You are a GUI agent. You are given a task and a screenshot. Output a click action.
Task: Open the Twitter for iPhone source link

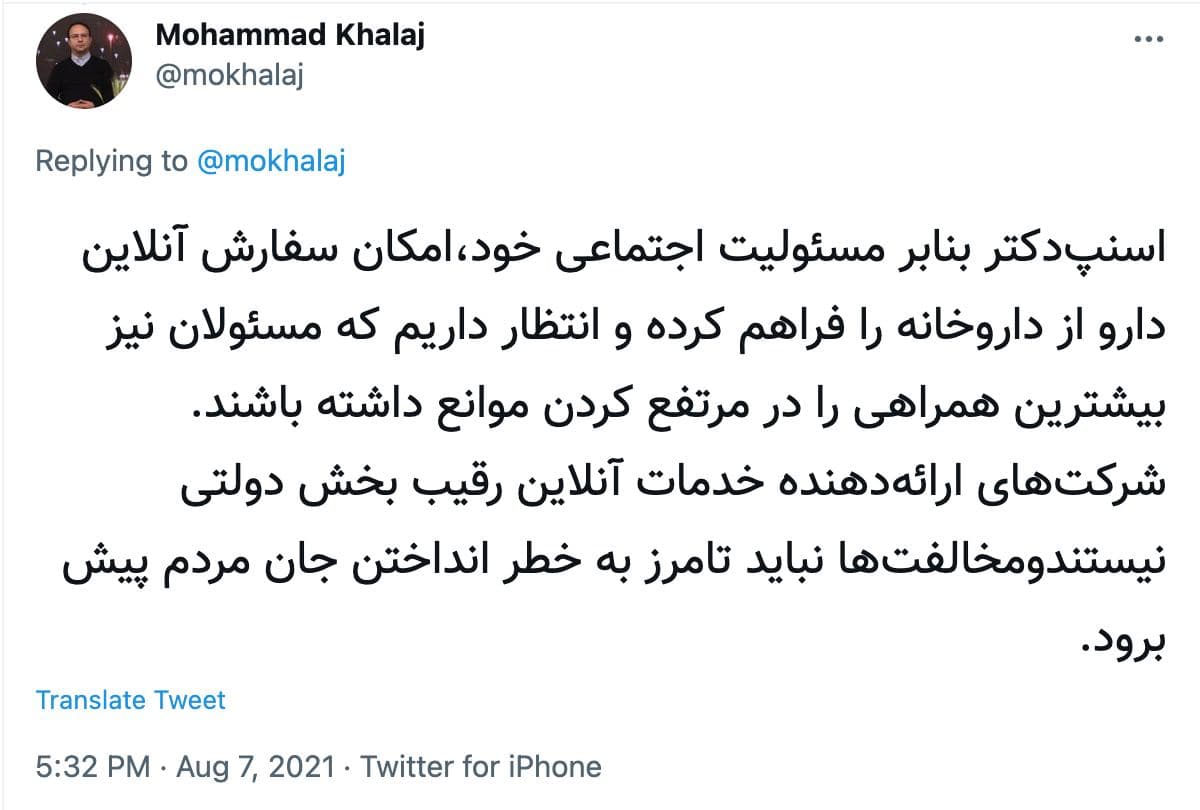tap(481, 767)
